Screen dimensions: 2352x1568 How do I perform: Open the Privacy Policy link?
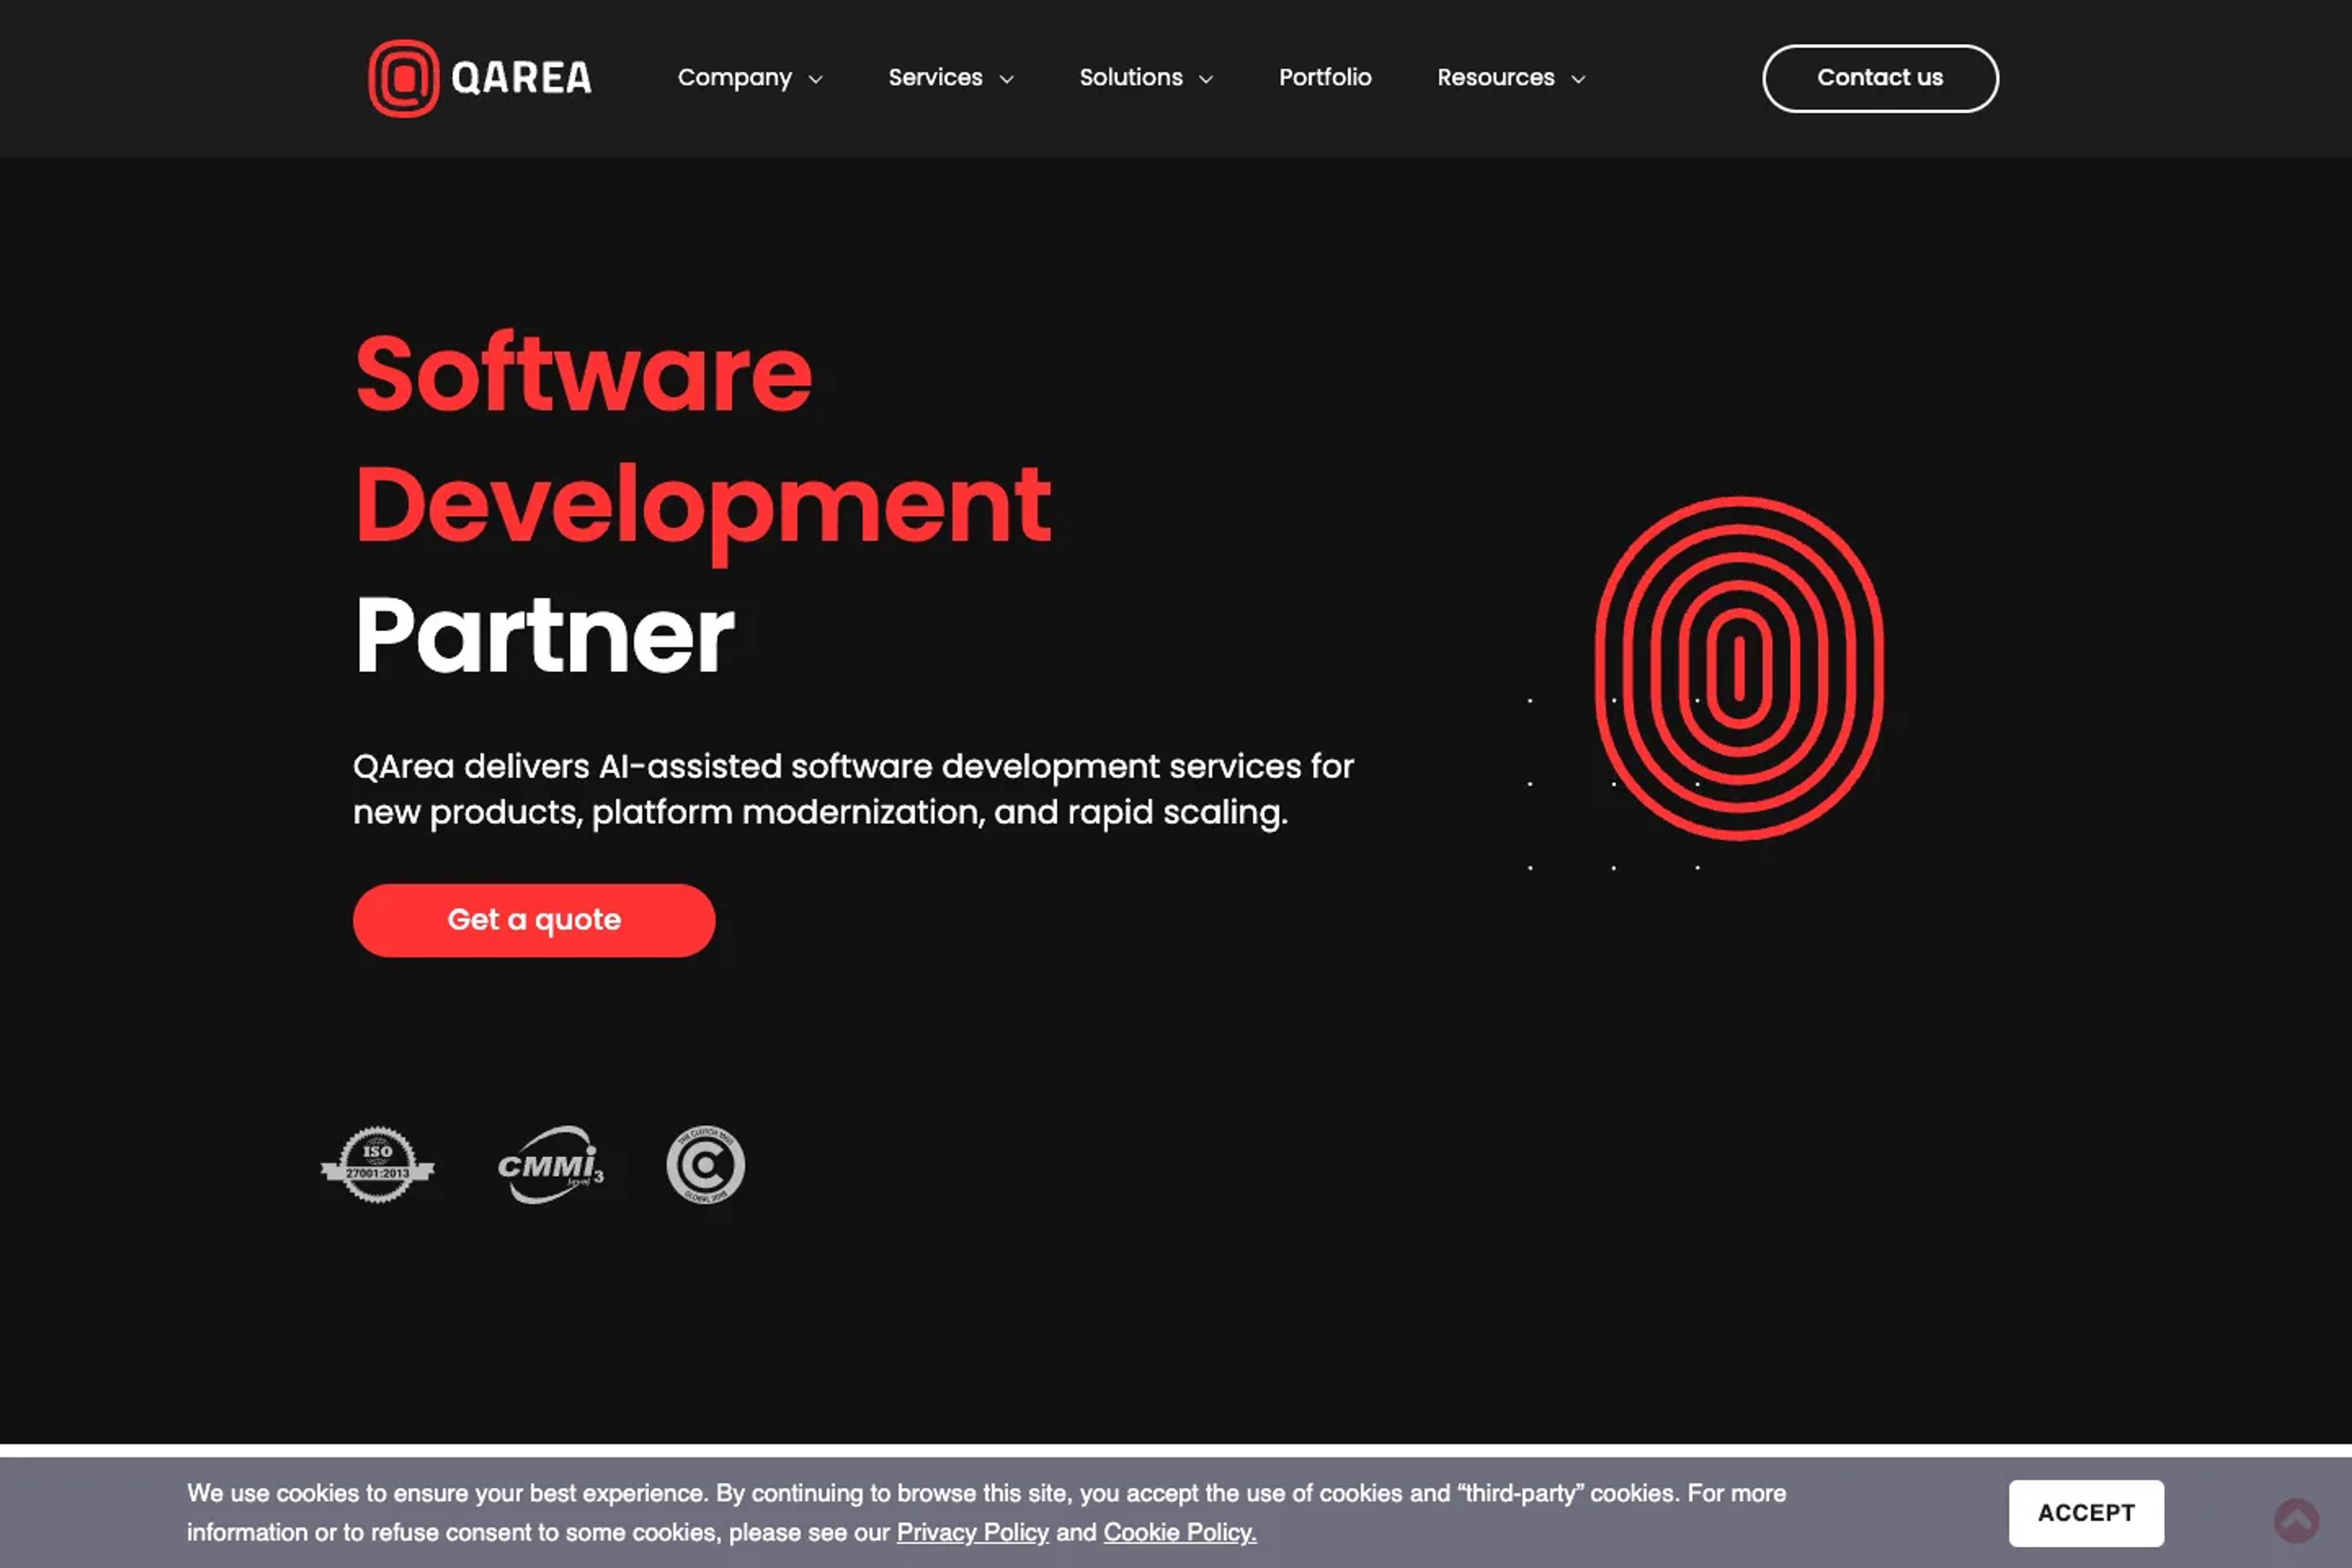pyautogui.click(x=972, y=1532)
